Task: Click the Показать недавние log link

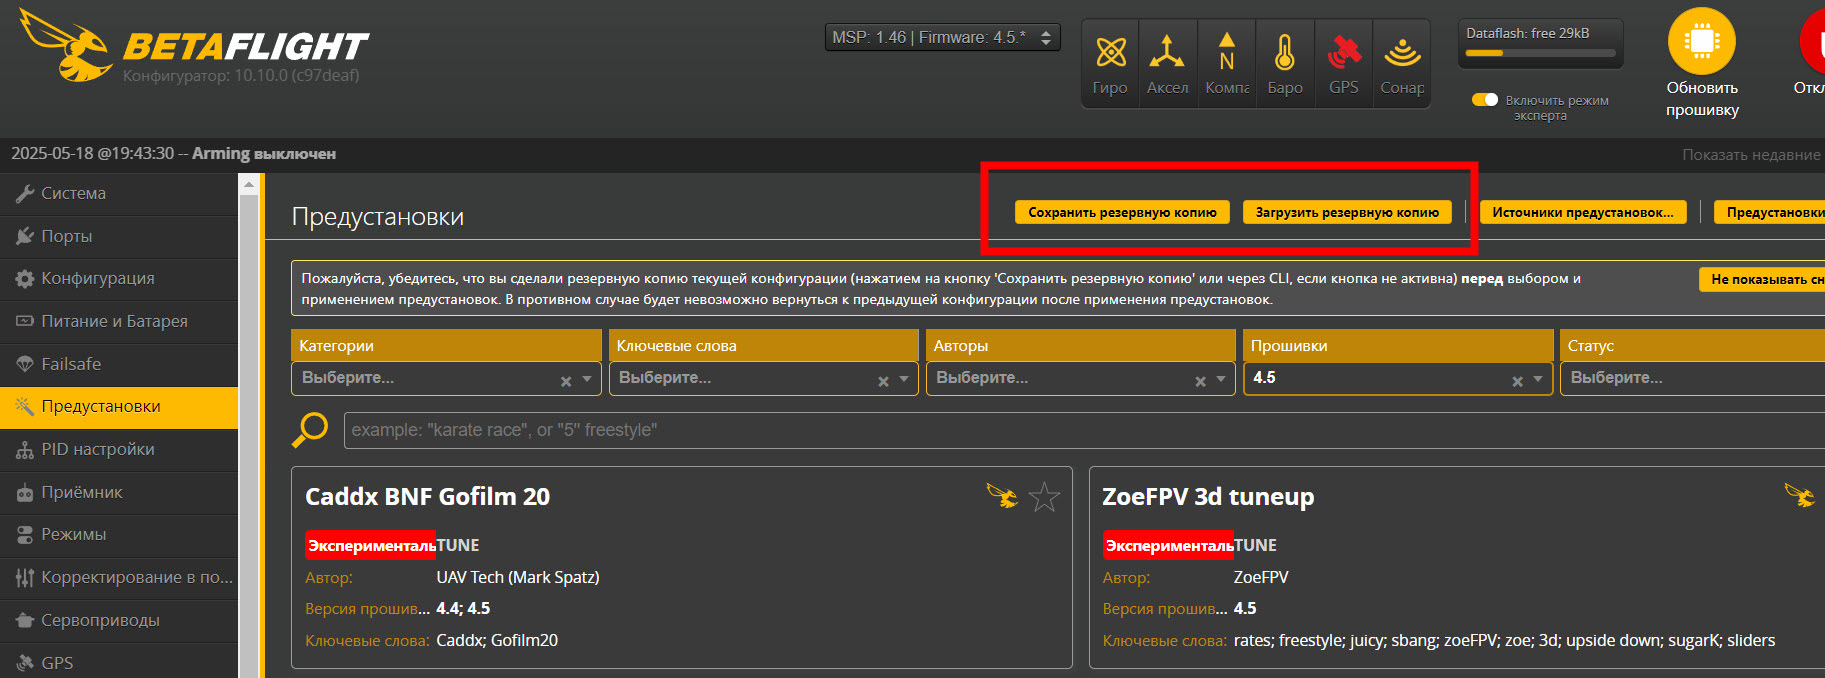Action: (1751, 155)
